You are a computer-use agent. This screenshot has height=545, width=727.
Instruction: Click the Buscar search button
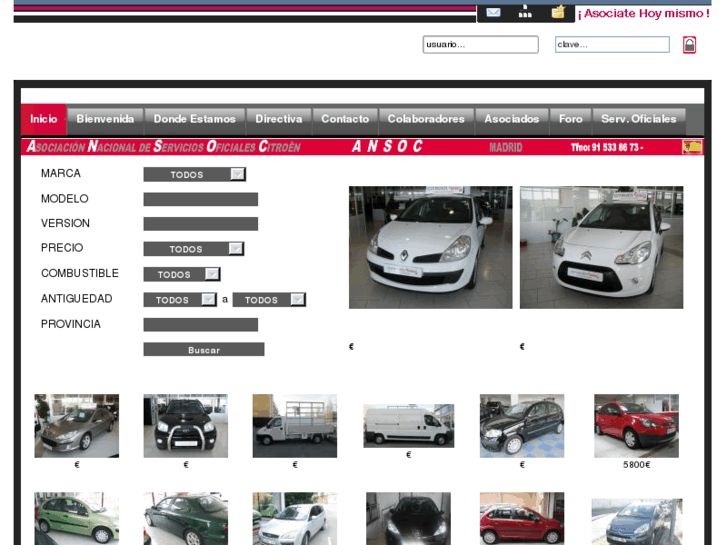[204, 350]
